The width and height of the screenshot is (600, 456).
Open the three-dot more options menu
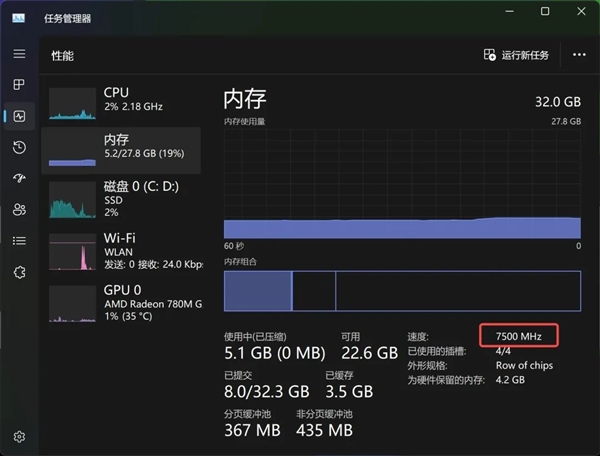579,55
